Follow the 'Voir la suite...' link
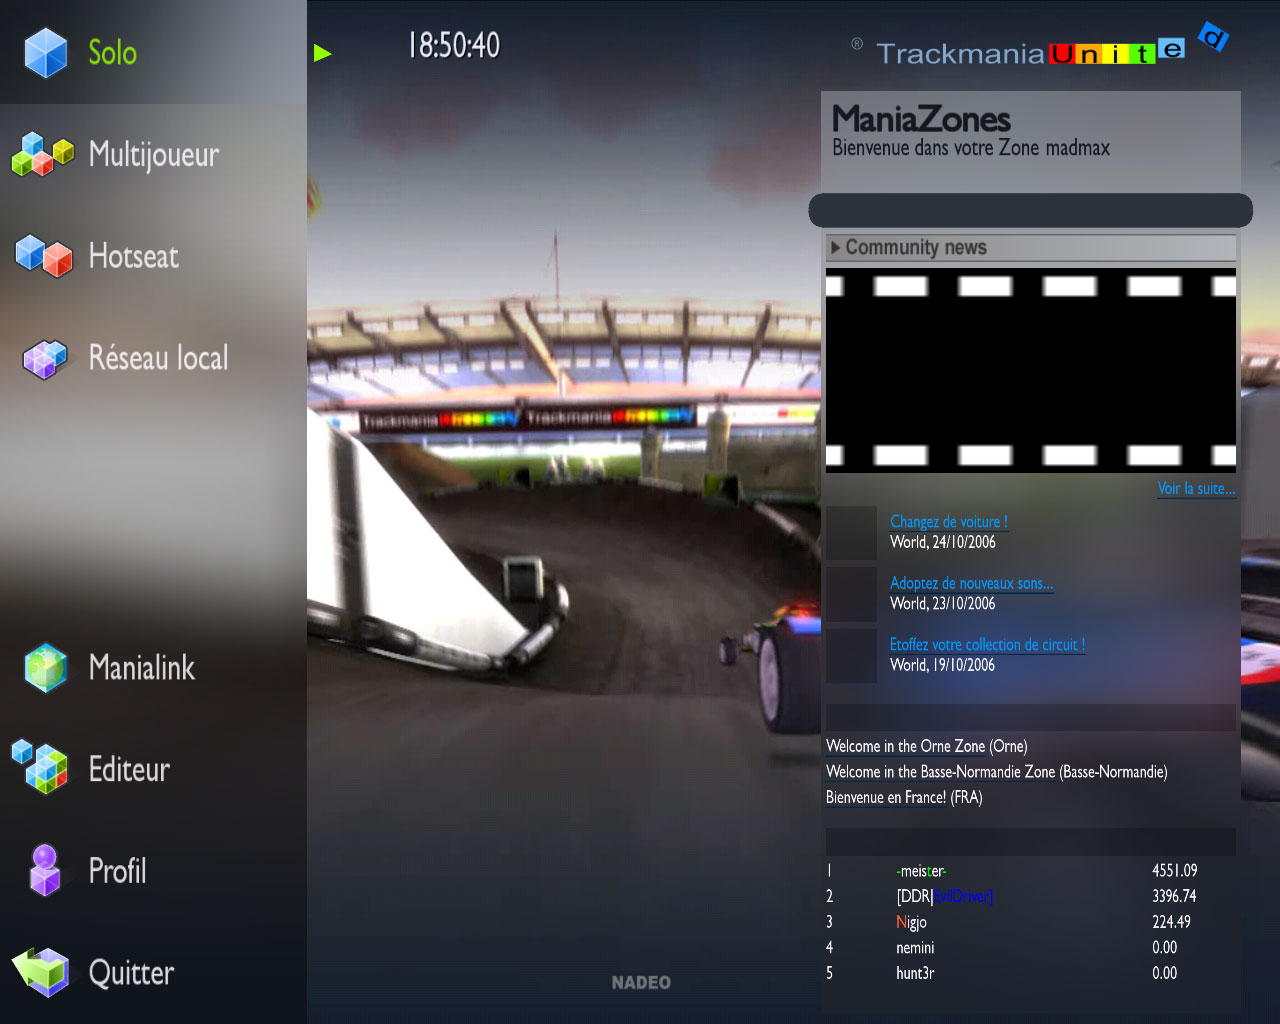1280x1024 pixels. [x=1196, y=489]
